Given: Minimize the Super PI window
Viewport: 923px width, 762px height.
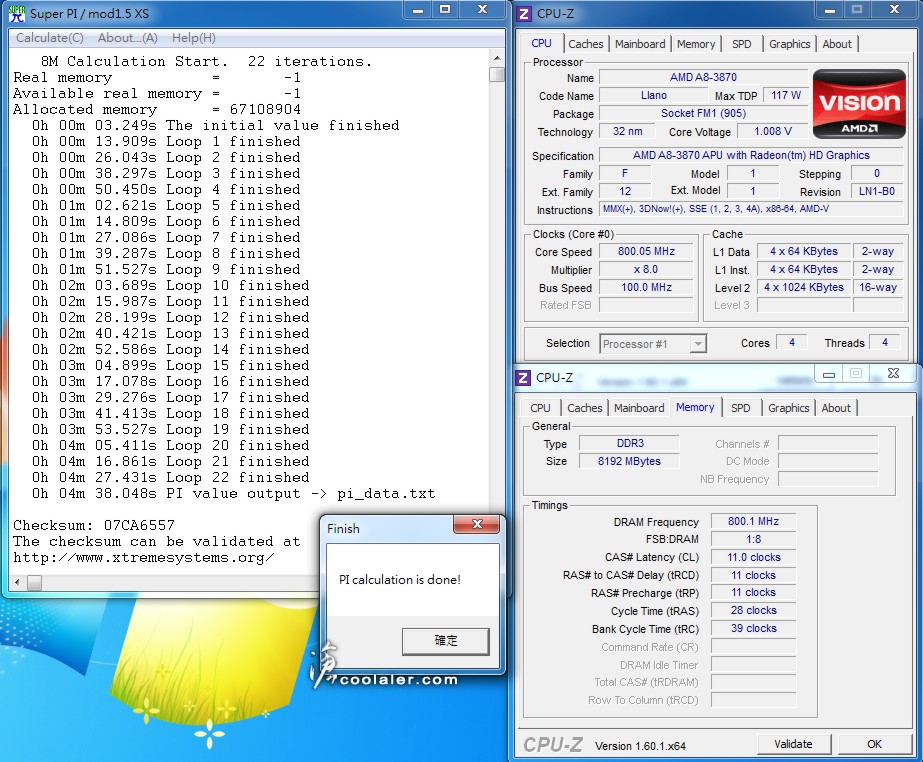Looking at the screenshot, I should (x=418, y=10).
